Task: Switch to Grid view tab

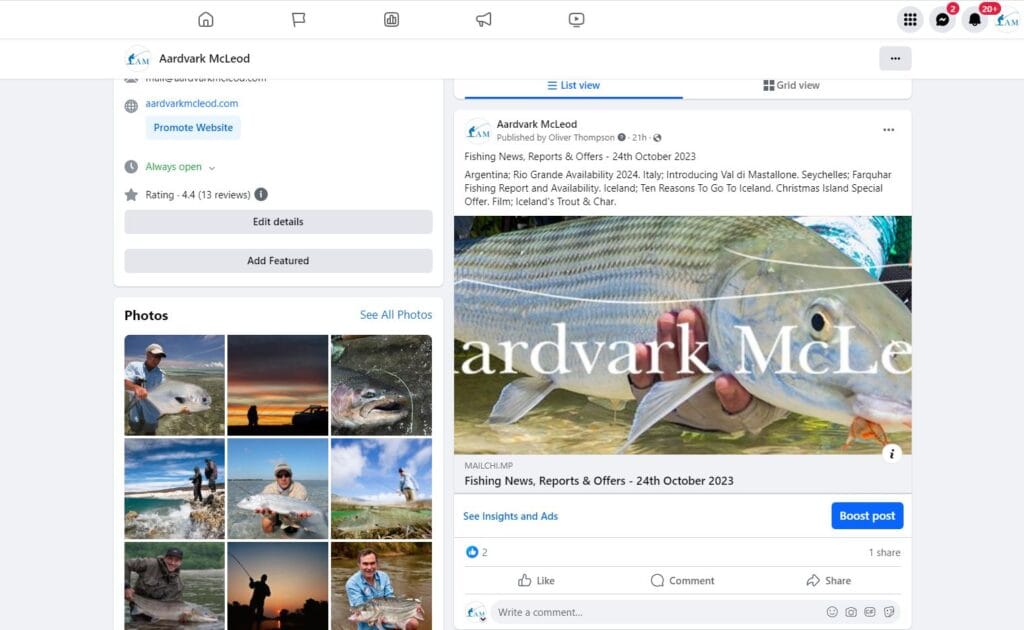Action: pos(792,86)
